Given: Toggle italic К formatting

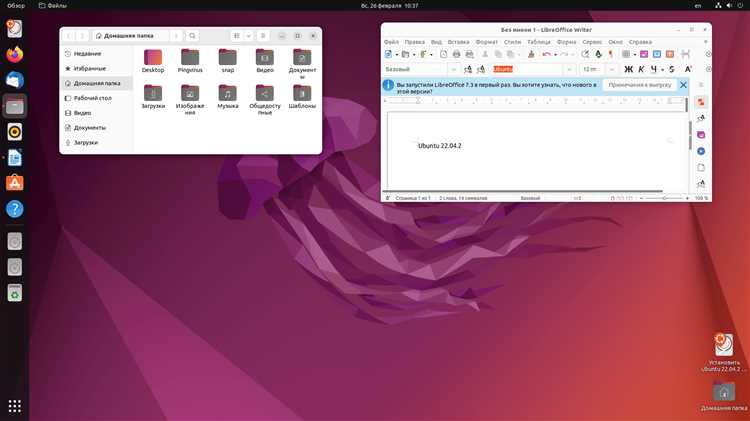Looking at the screenshot, I should tap(641, 69).
